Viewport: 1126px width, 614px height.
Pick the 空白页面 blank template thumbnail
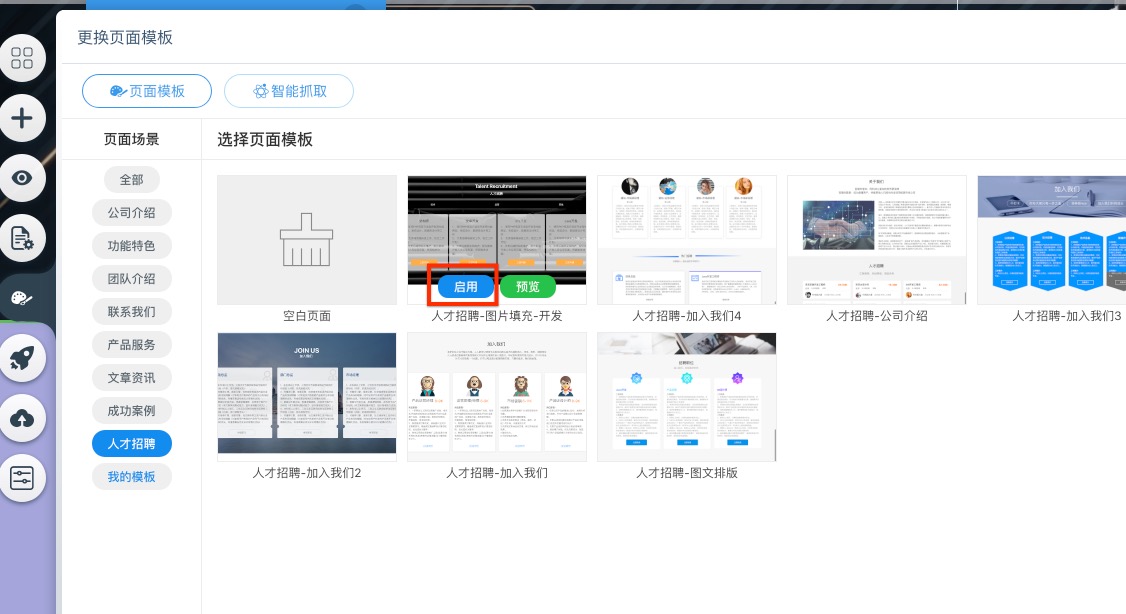(307, 240)
